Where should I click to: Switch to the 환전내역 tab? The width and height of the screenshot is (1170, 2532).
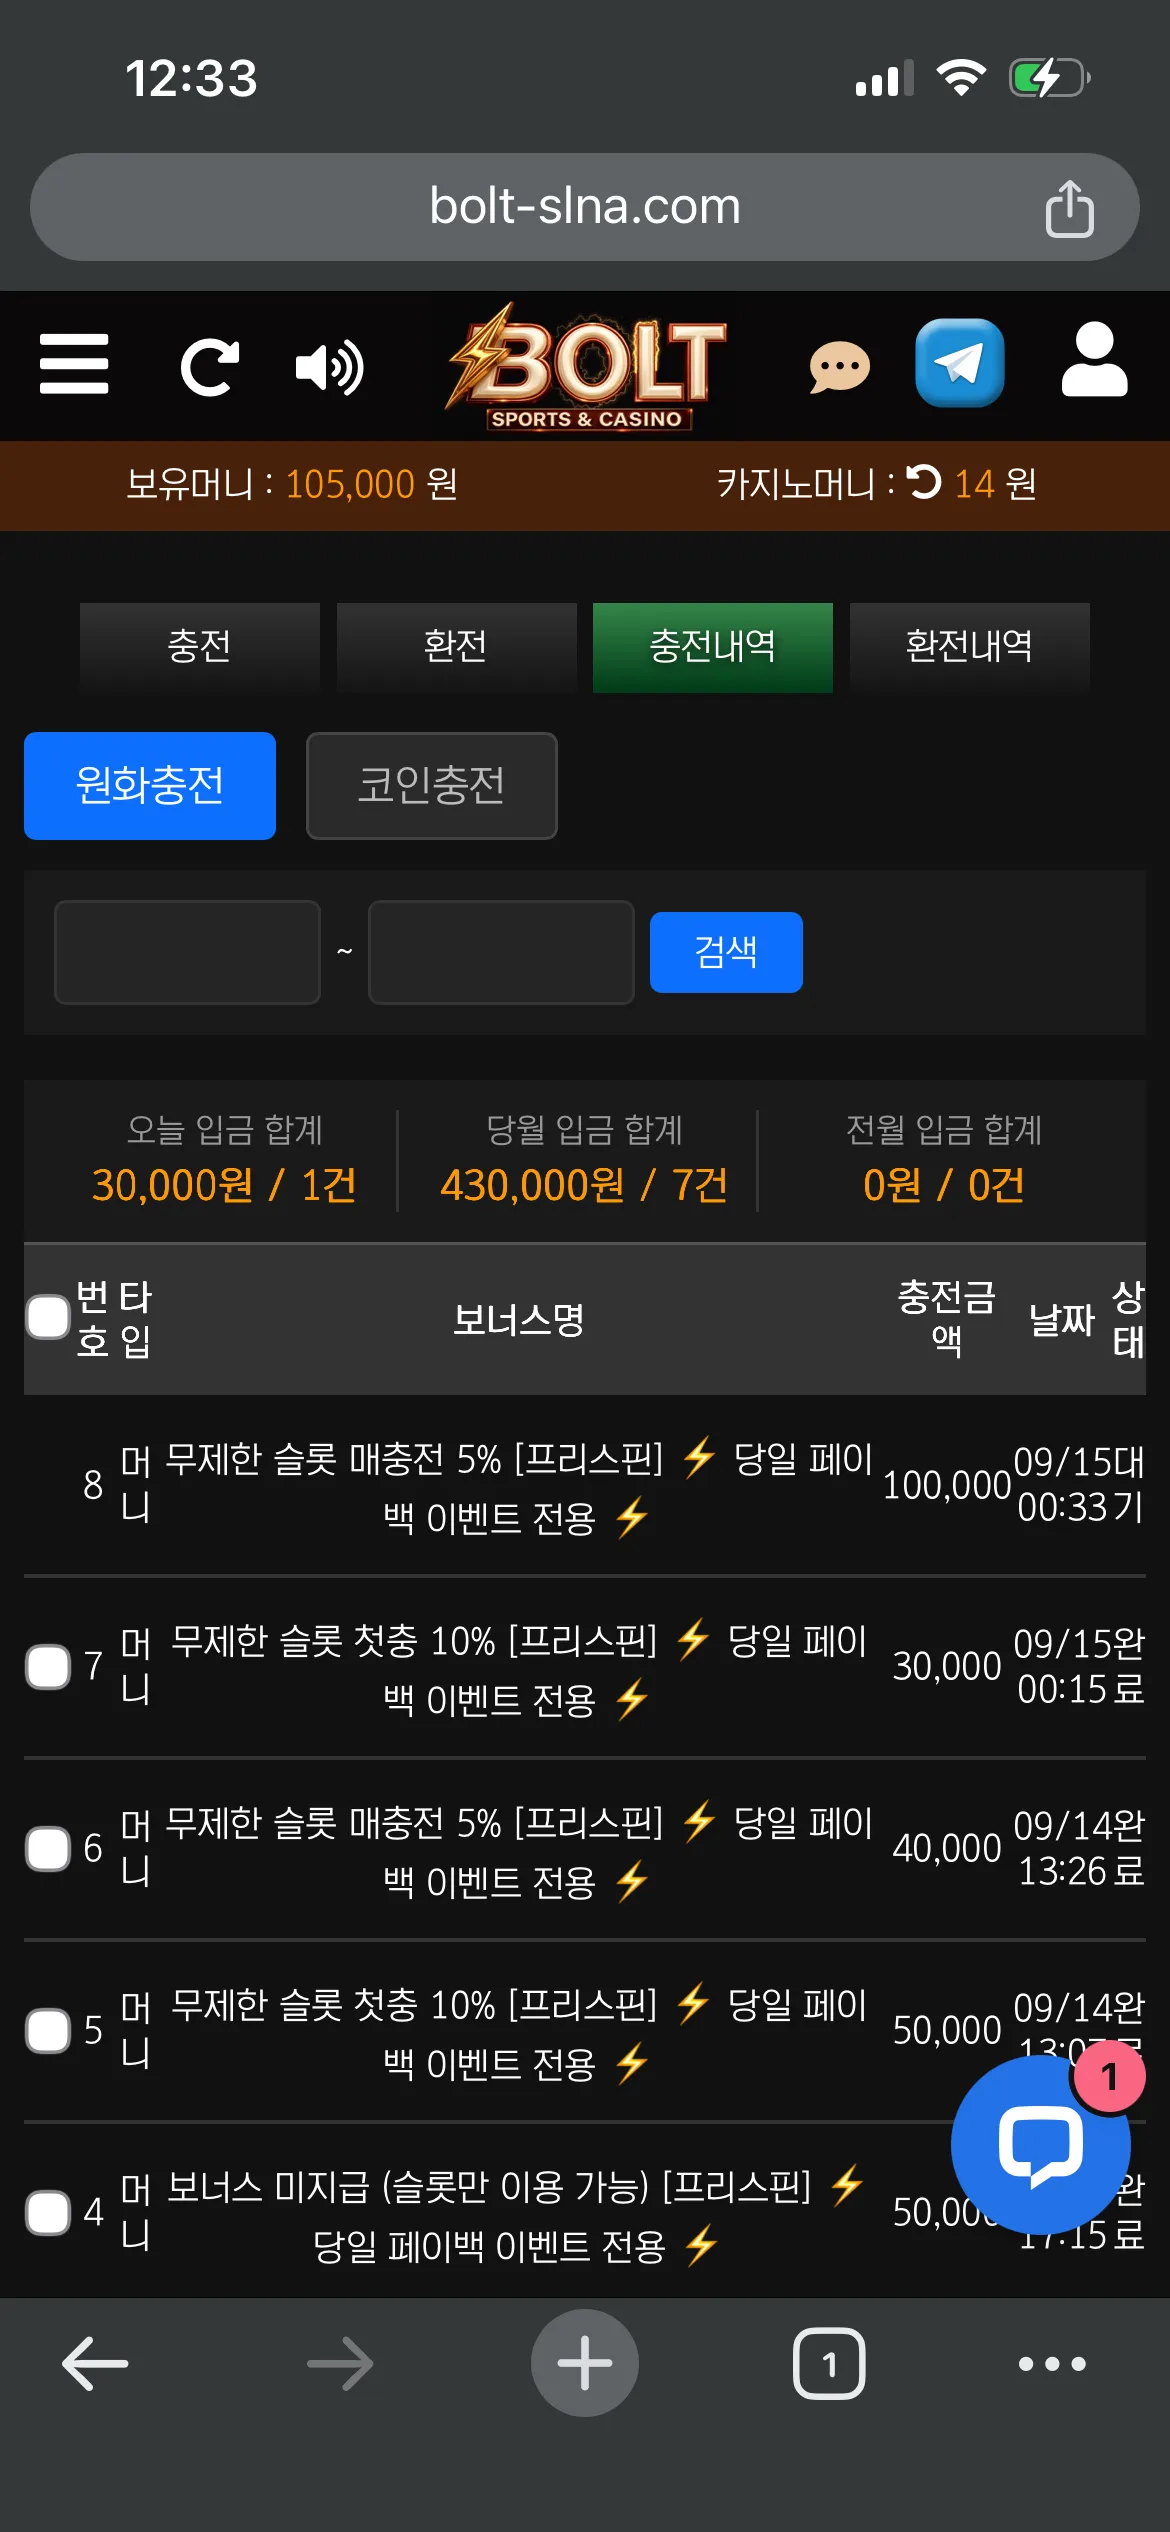click(x=969, y=647)
